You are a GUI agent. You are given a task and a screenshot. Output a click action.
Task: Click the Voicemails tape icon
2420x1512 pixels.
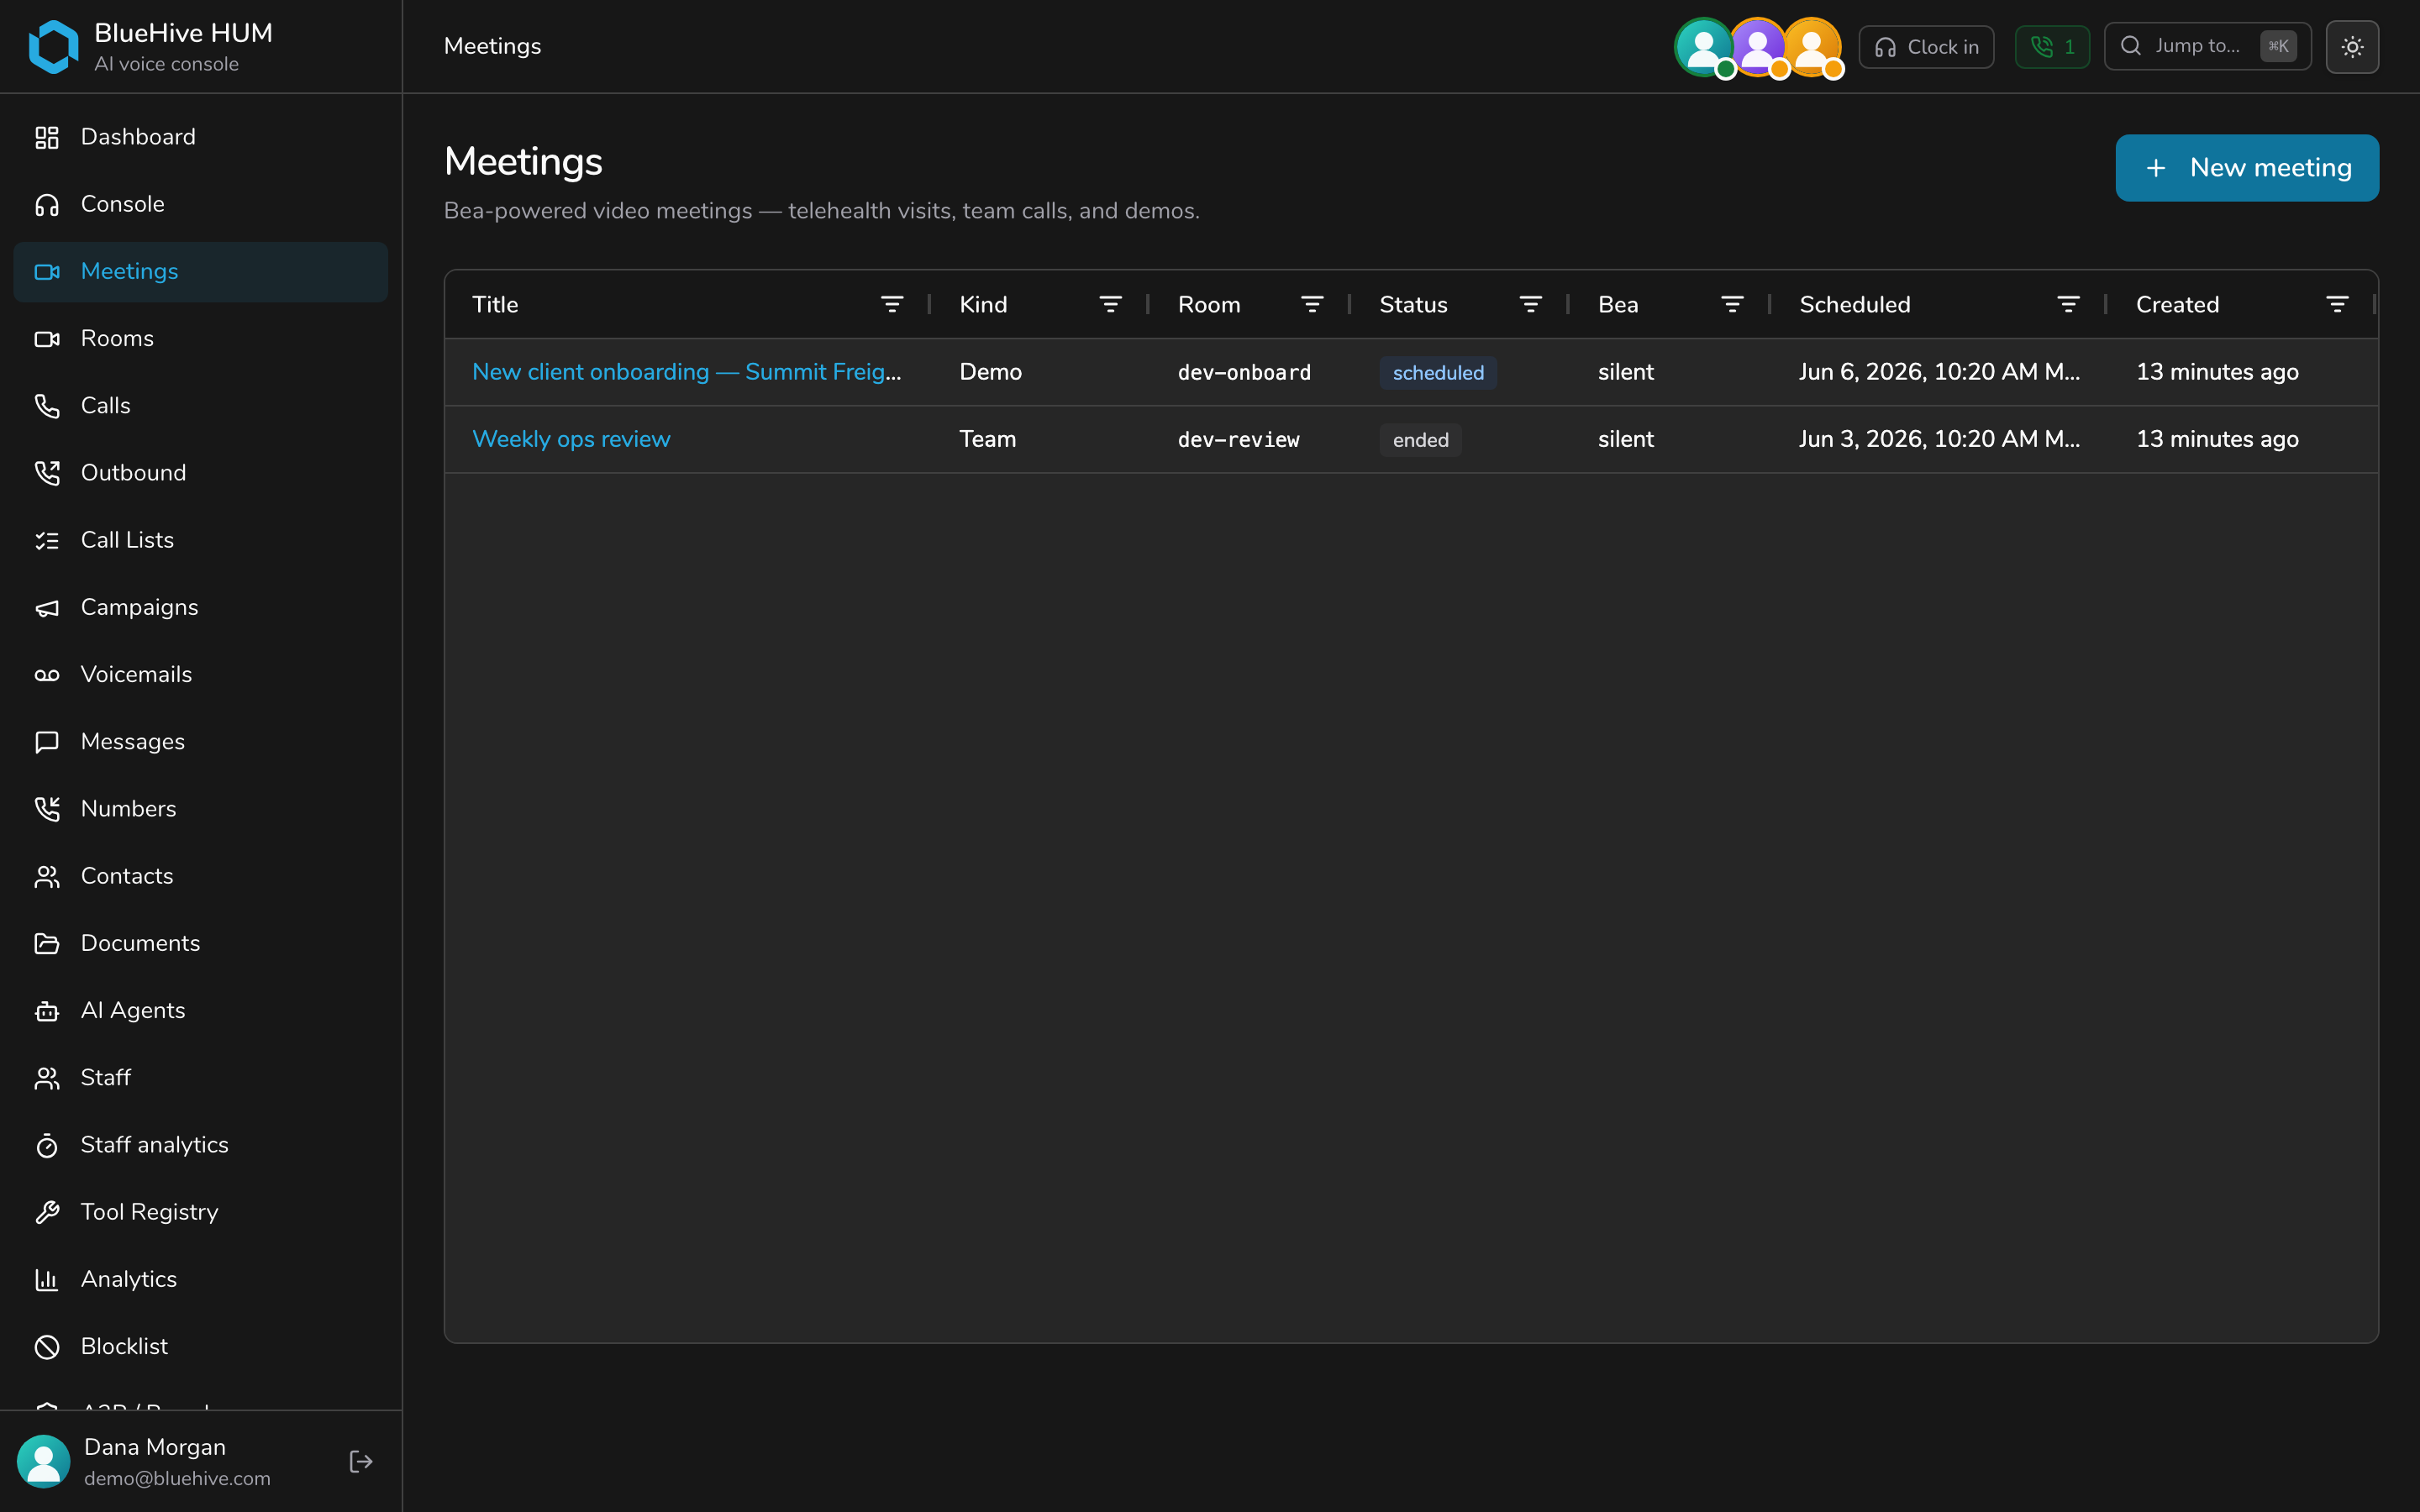click(x=47, y=675)
